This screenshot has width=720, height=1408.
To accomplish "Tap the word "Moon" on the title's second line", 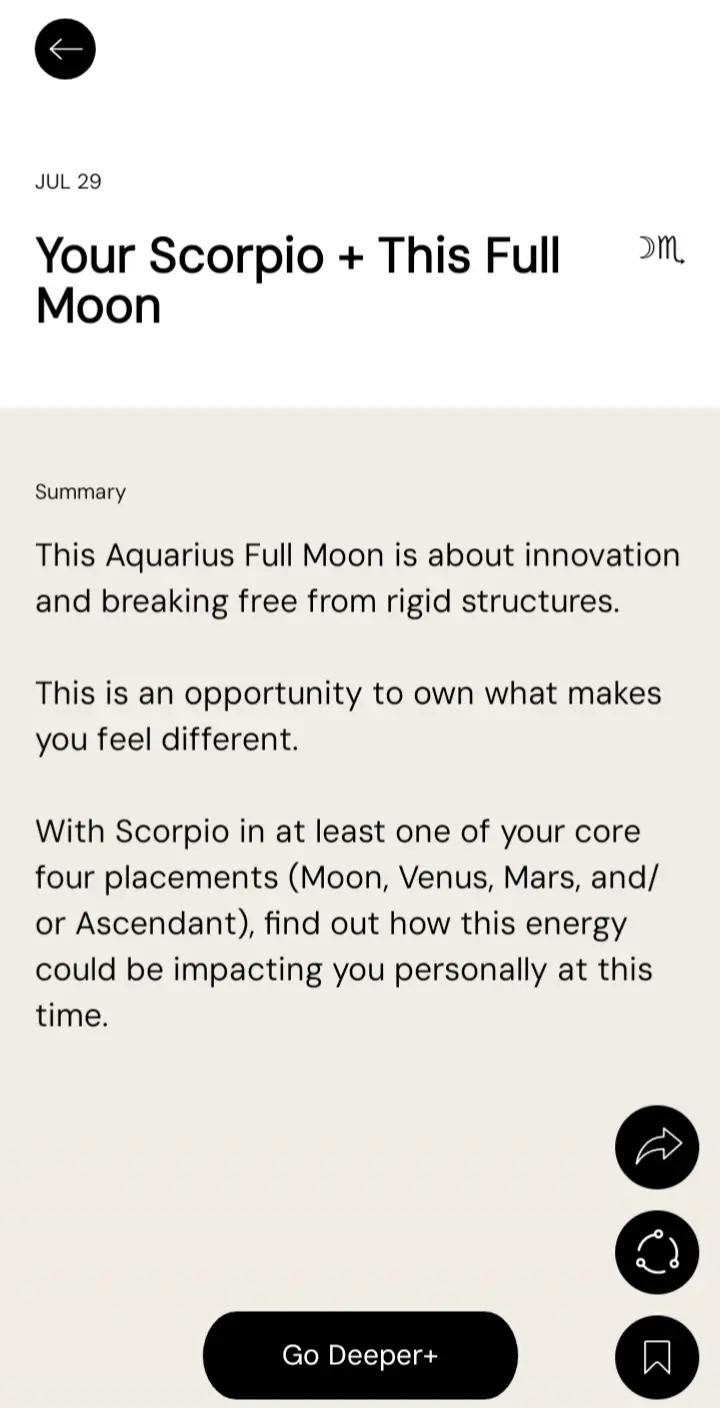I will point(98,306).
